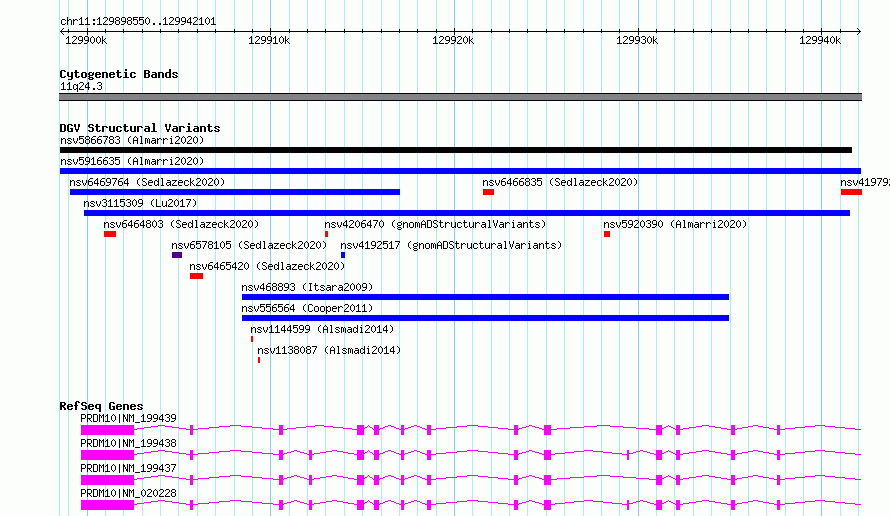Click the large magenta exon of NM_020228
Viewport: 890px width, 516px height.
tap(107, 505)
